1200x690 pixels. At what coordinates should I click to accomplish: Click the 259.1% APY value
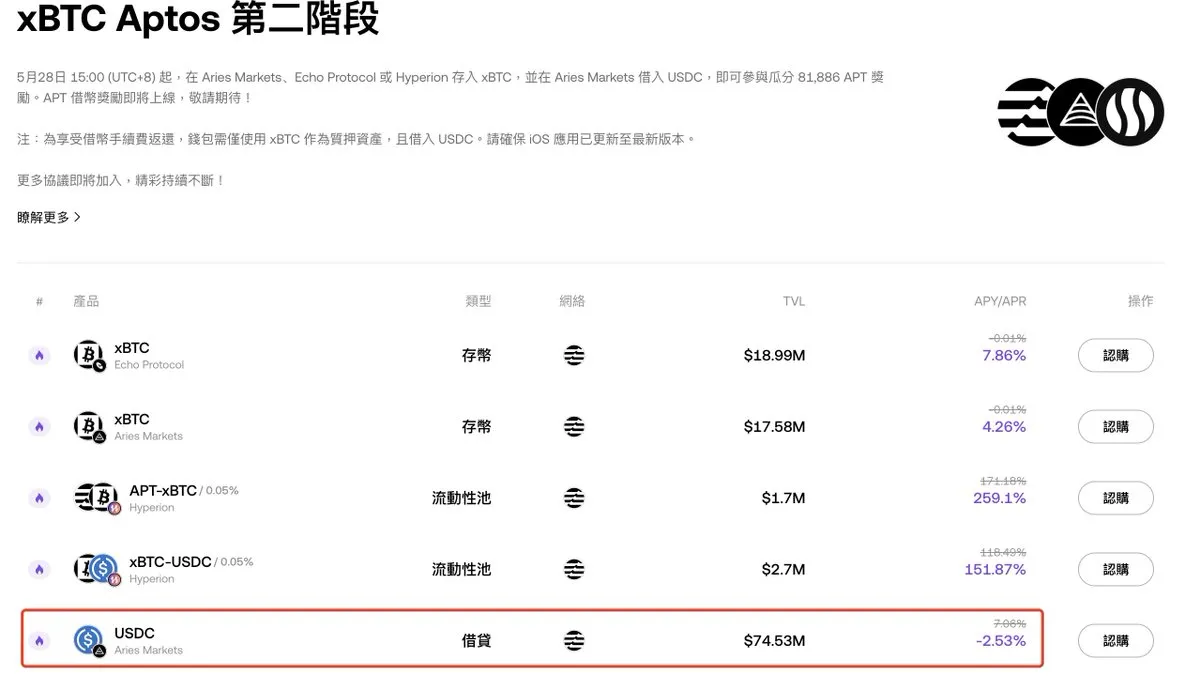click(999, 498)
